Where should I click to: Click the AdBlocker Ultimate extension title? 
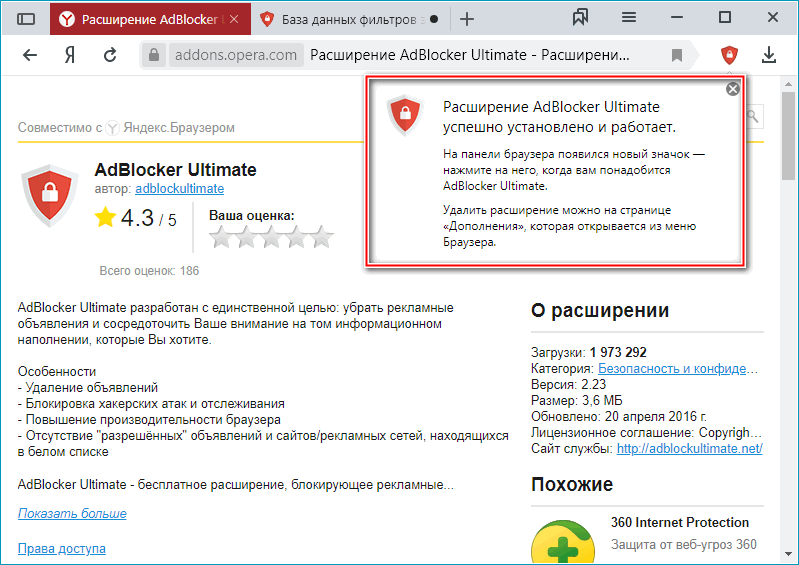(175, 170)
